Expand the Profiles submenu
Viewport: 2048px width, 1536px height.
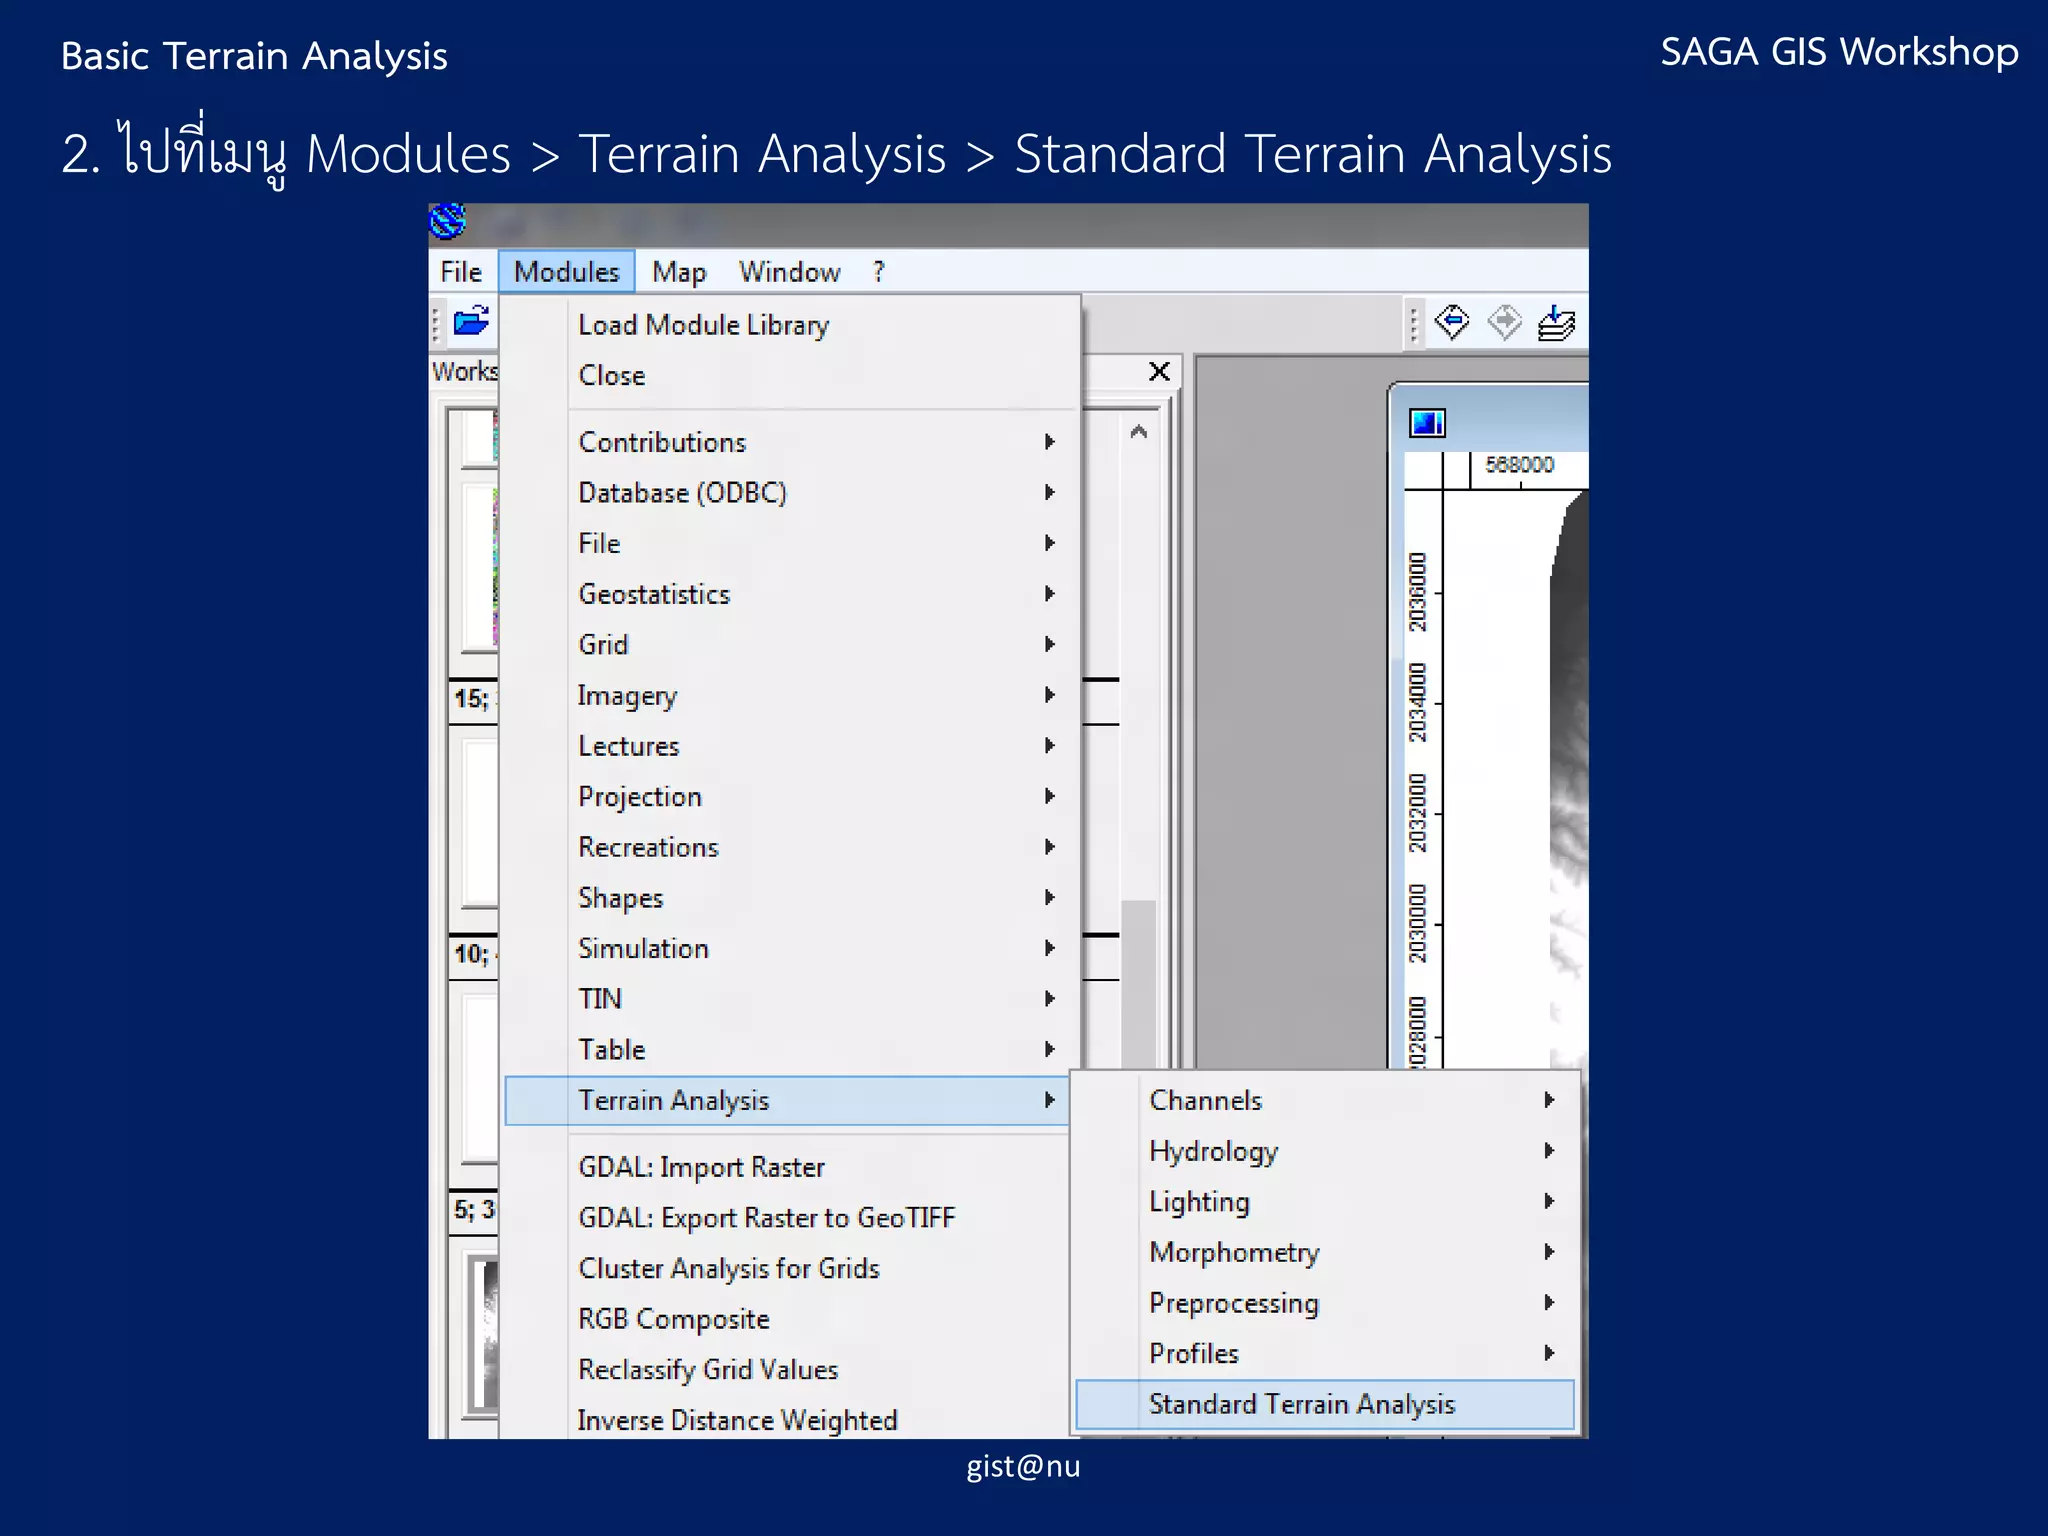click(1325, 1354)
